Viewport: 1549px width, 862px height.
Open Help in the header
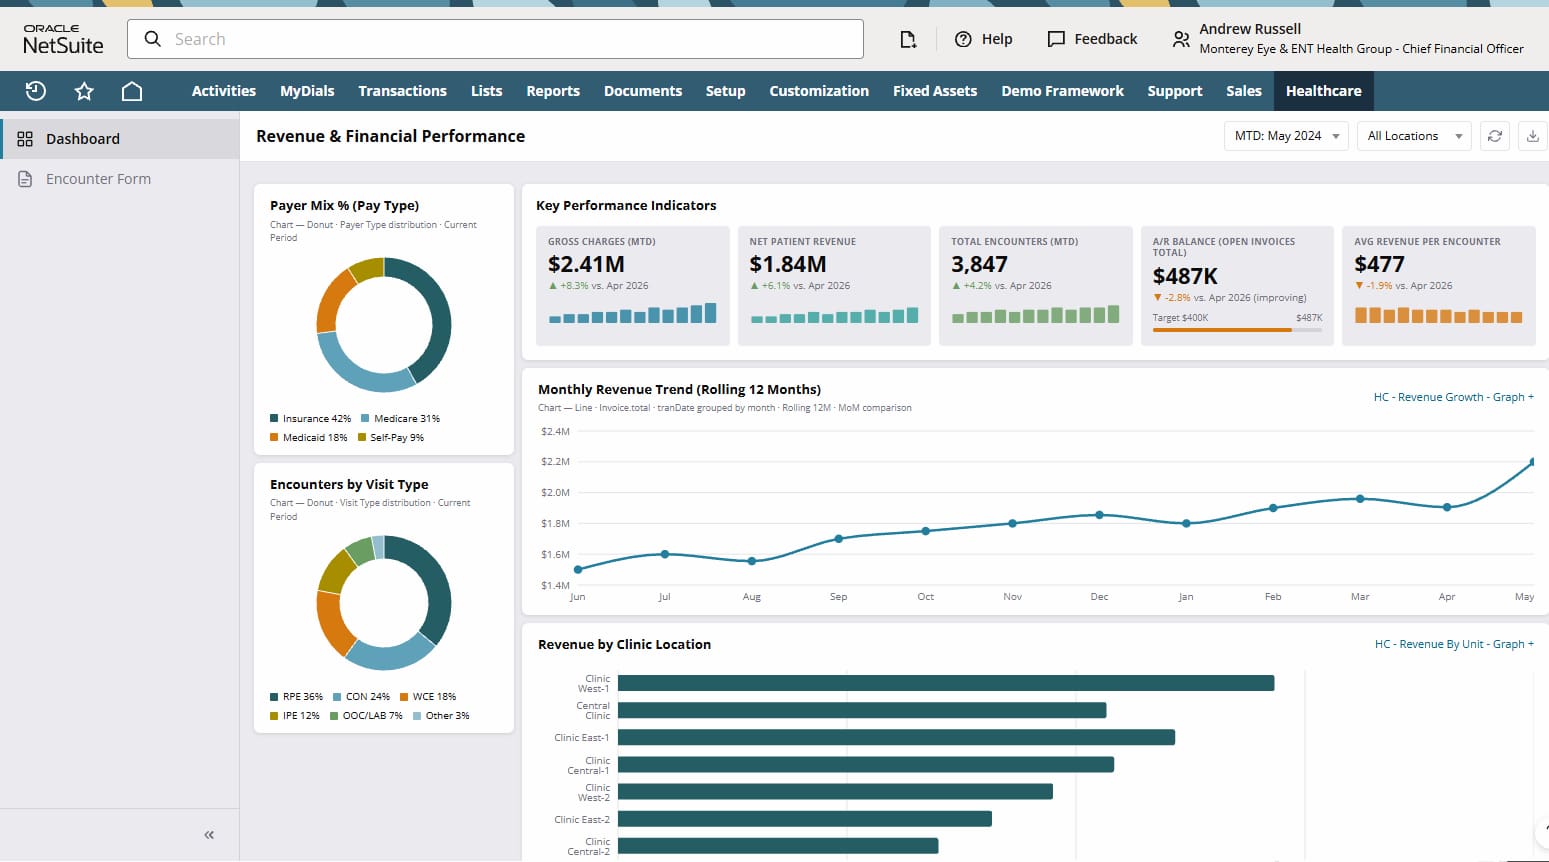point(984,39)
